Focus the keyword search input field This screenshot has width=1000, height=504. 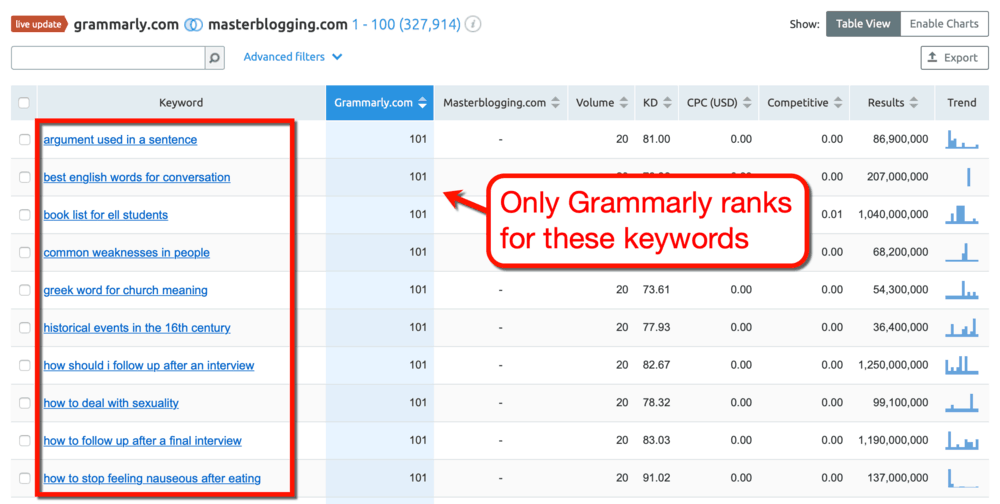[108, 58]
